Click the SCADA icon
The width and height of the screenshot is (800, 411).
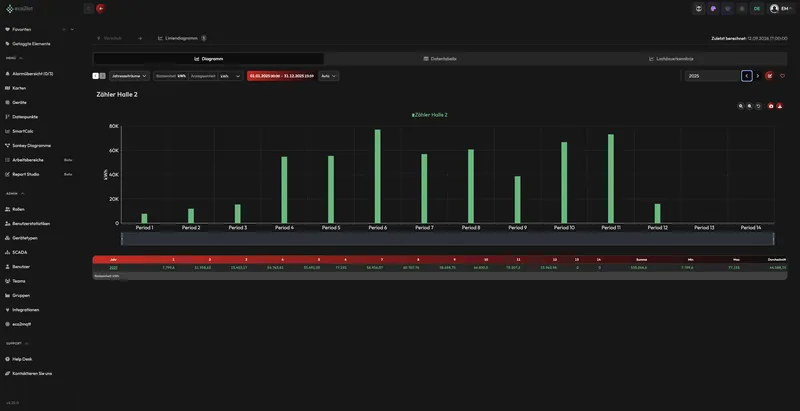click(8, 252)
